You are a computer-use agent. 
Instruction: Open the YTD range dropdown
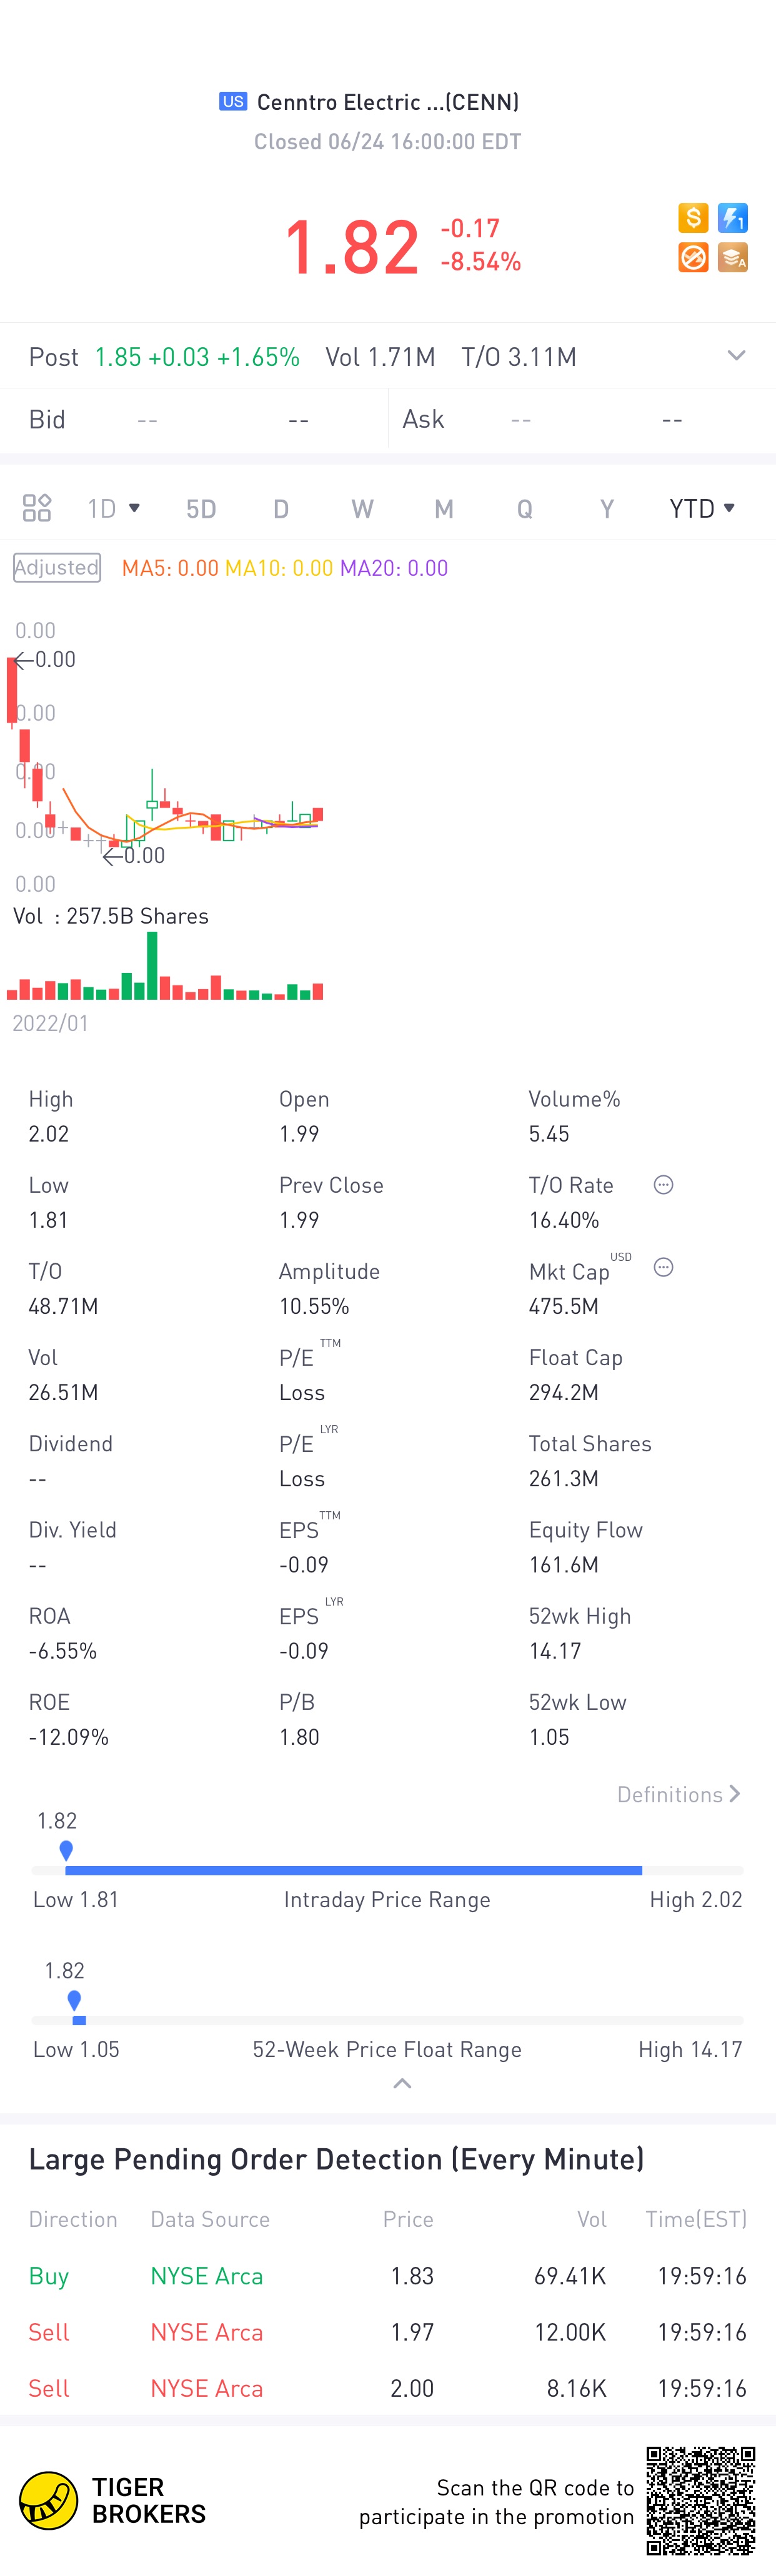pyautogui.click(x=702, y=508)
